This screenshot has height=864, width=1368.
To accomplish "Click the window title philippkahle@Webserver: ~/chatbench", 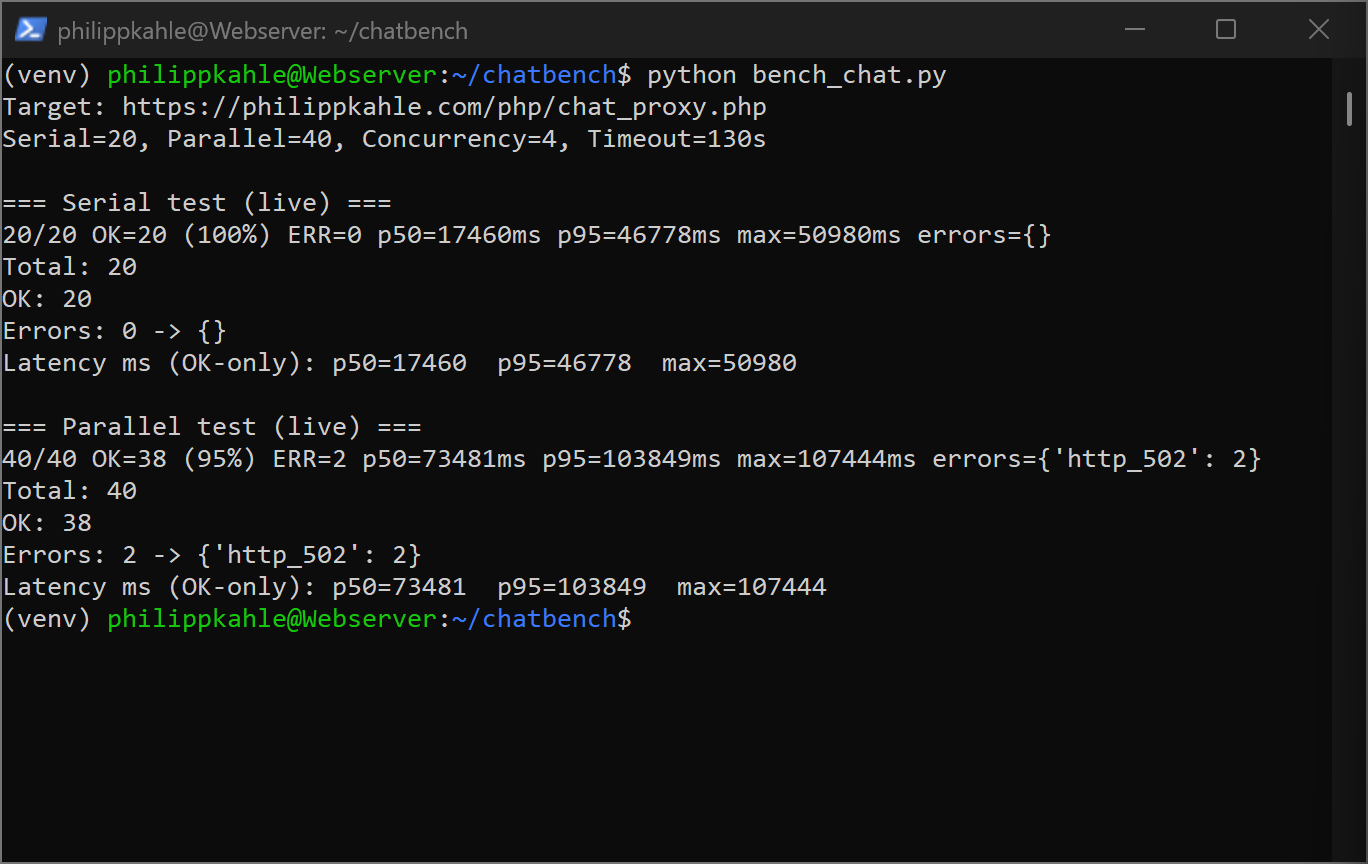I will (x=262, y=31).
